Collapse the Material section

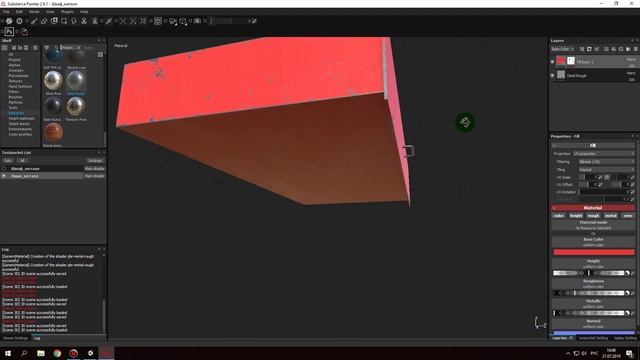(554, 208)
